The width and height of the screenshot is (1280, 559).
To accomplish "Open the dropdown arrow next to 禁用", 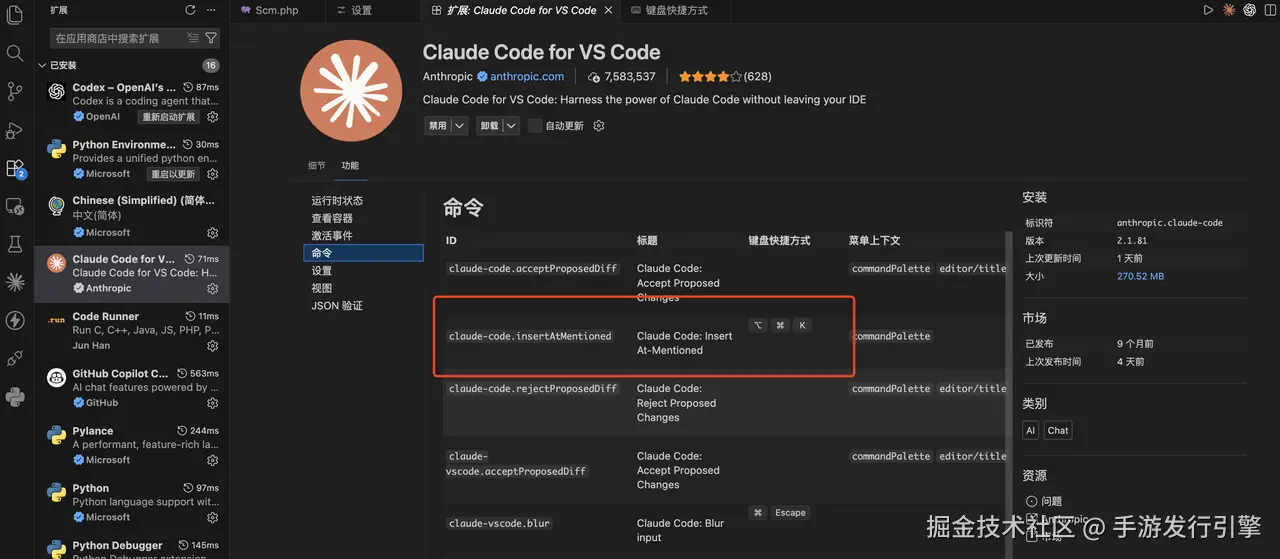I will [x=459, y=126].
